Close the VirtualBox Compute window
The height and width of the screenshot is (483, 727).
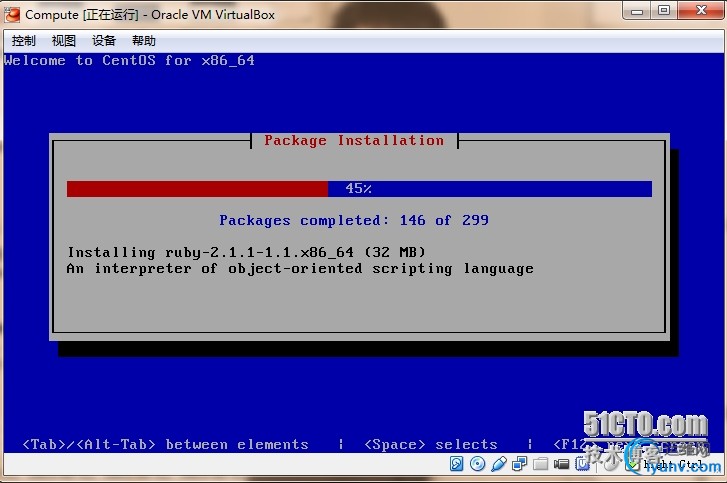701,10
